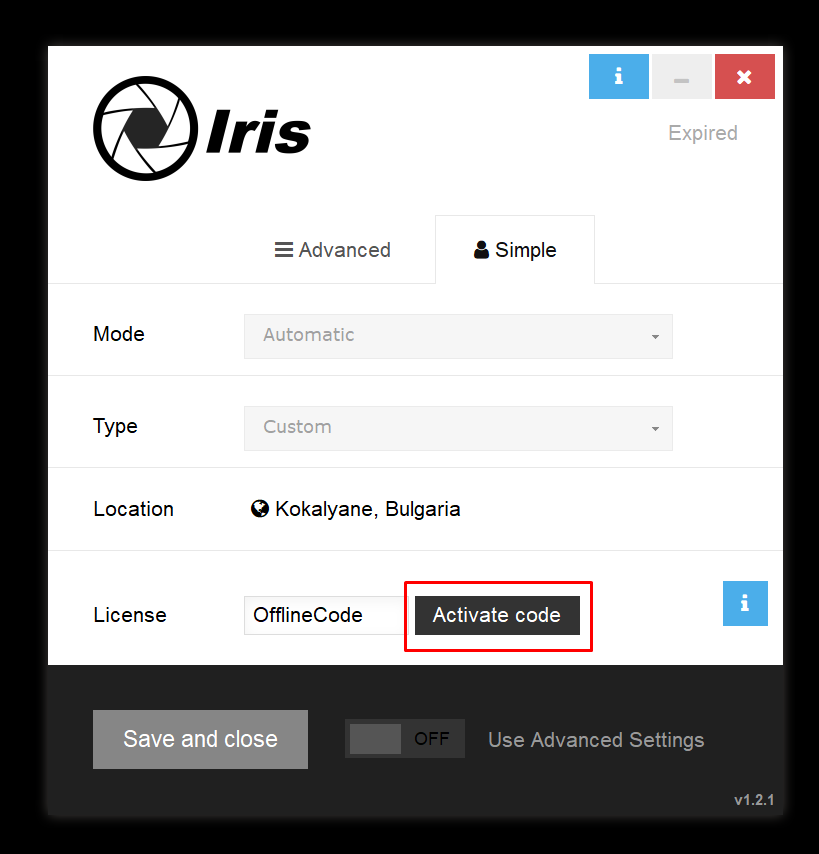Image resolution: width=819 pixels, height=854 pixels.
Task: Click the Mode row label
Action: click(119, 334)
